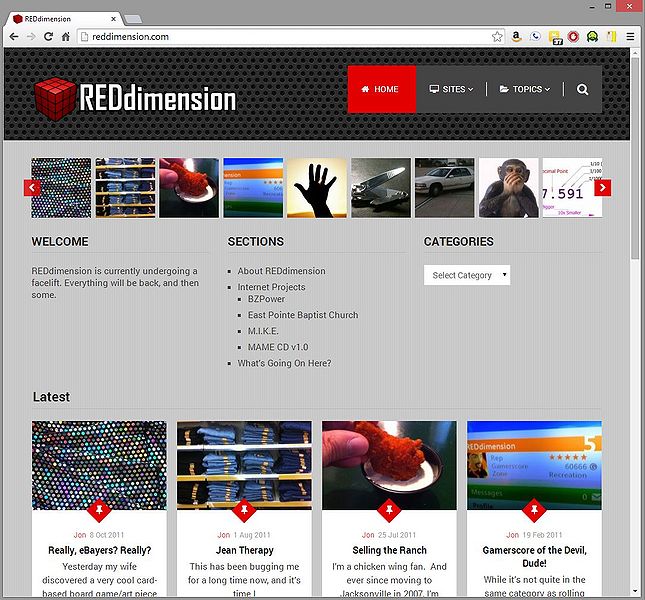Screen dimensions: 645x600
Task: Select the white car carousel thumbnail
Action: [445, 188]
